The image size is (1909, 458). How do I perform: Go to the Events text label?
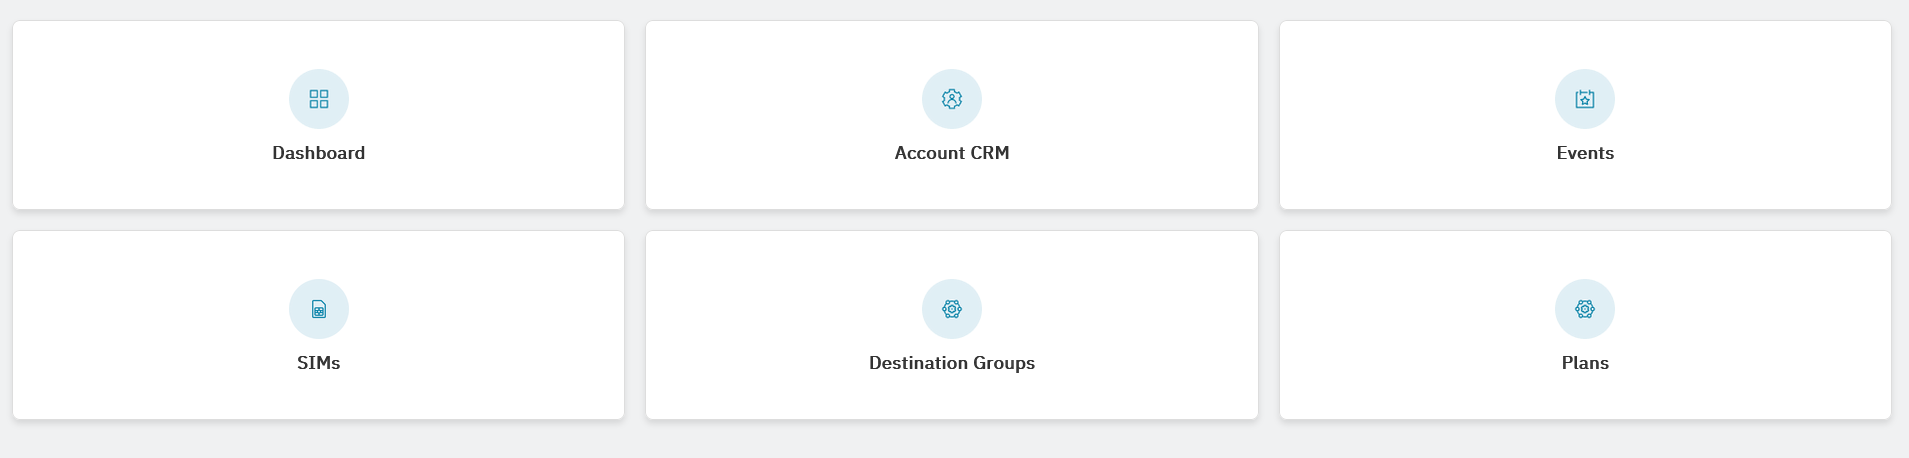coord(1584,153)
